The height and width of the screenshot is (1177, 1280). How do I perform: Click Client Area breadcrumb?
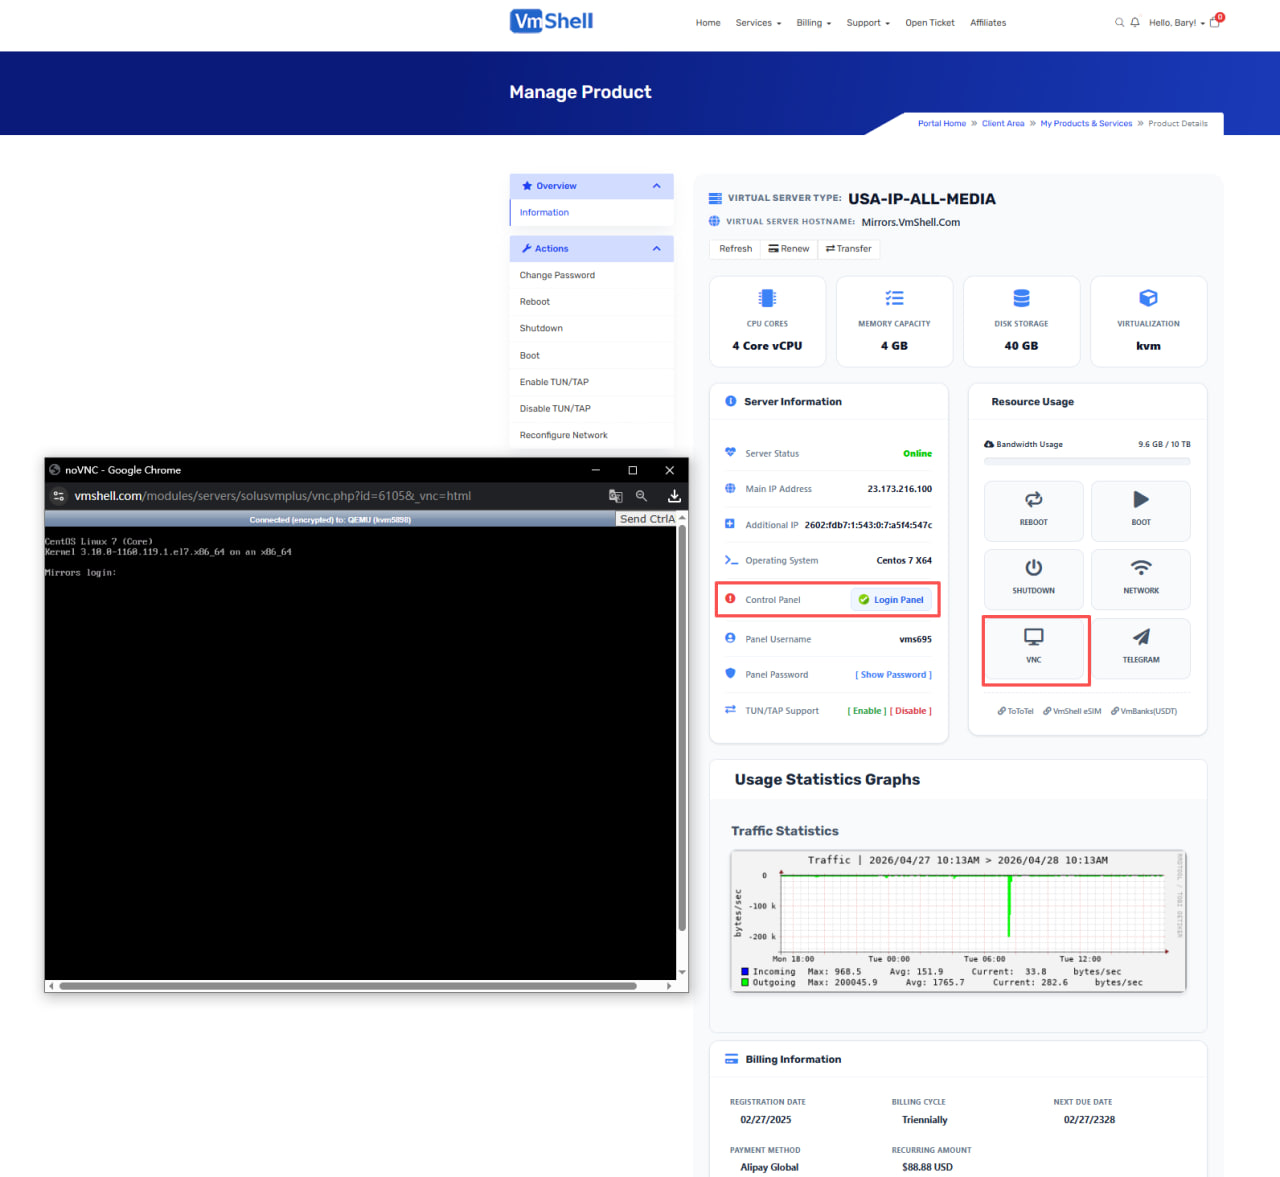(x=1003, y=124)
